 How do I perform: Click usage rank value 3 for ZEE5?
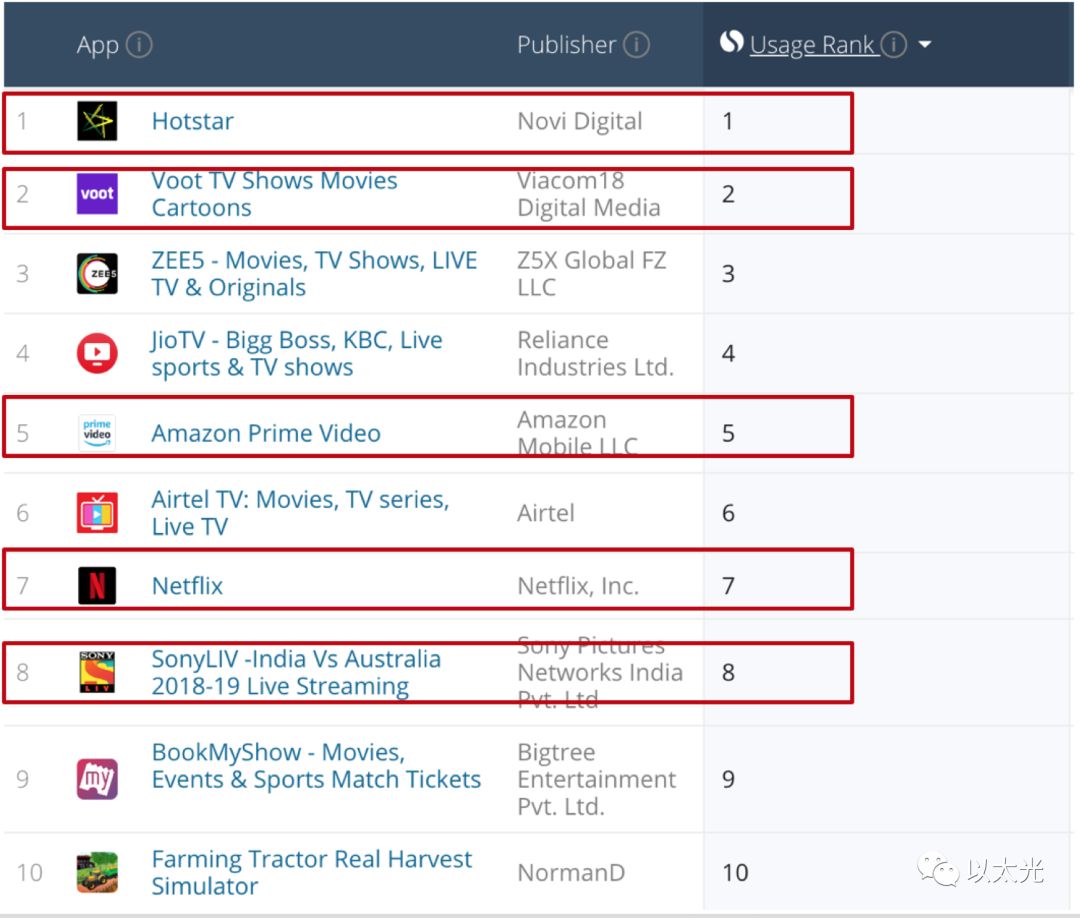coord(728,273)
